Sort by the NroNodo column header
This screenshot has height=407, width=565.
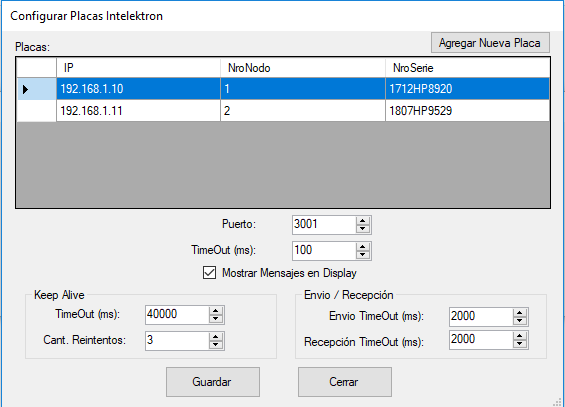[303, 68]
